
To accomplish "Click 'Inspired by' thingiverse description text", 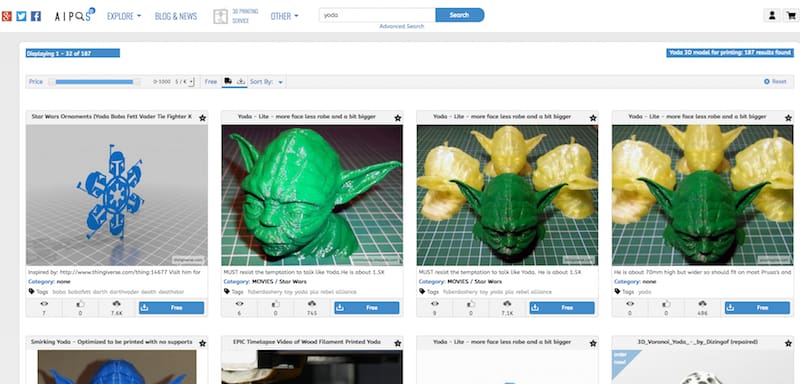I will tap(114, 272).
